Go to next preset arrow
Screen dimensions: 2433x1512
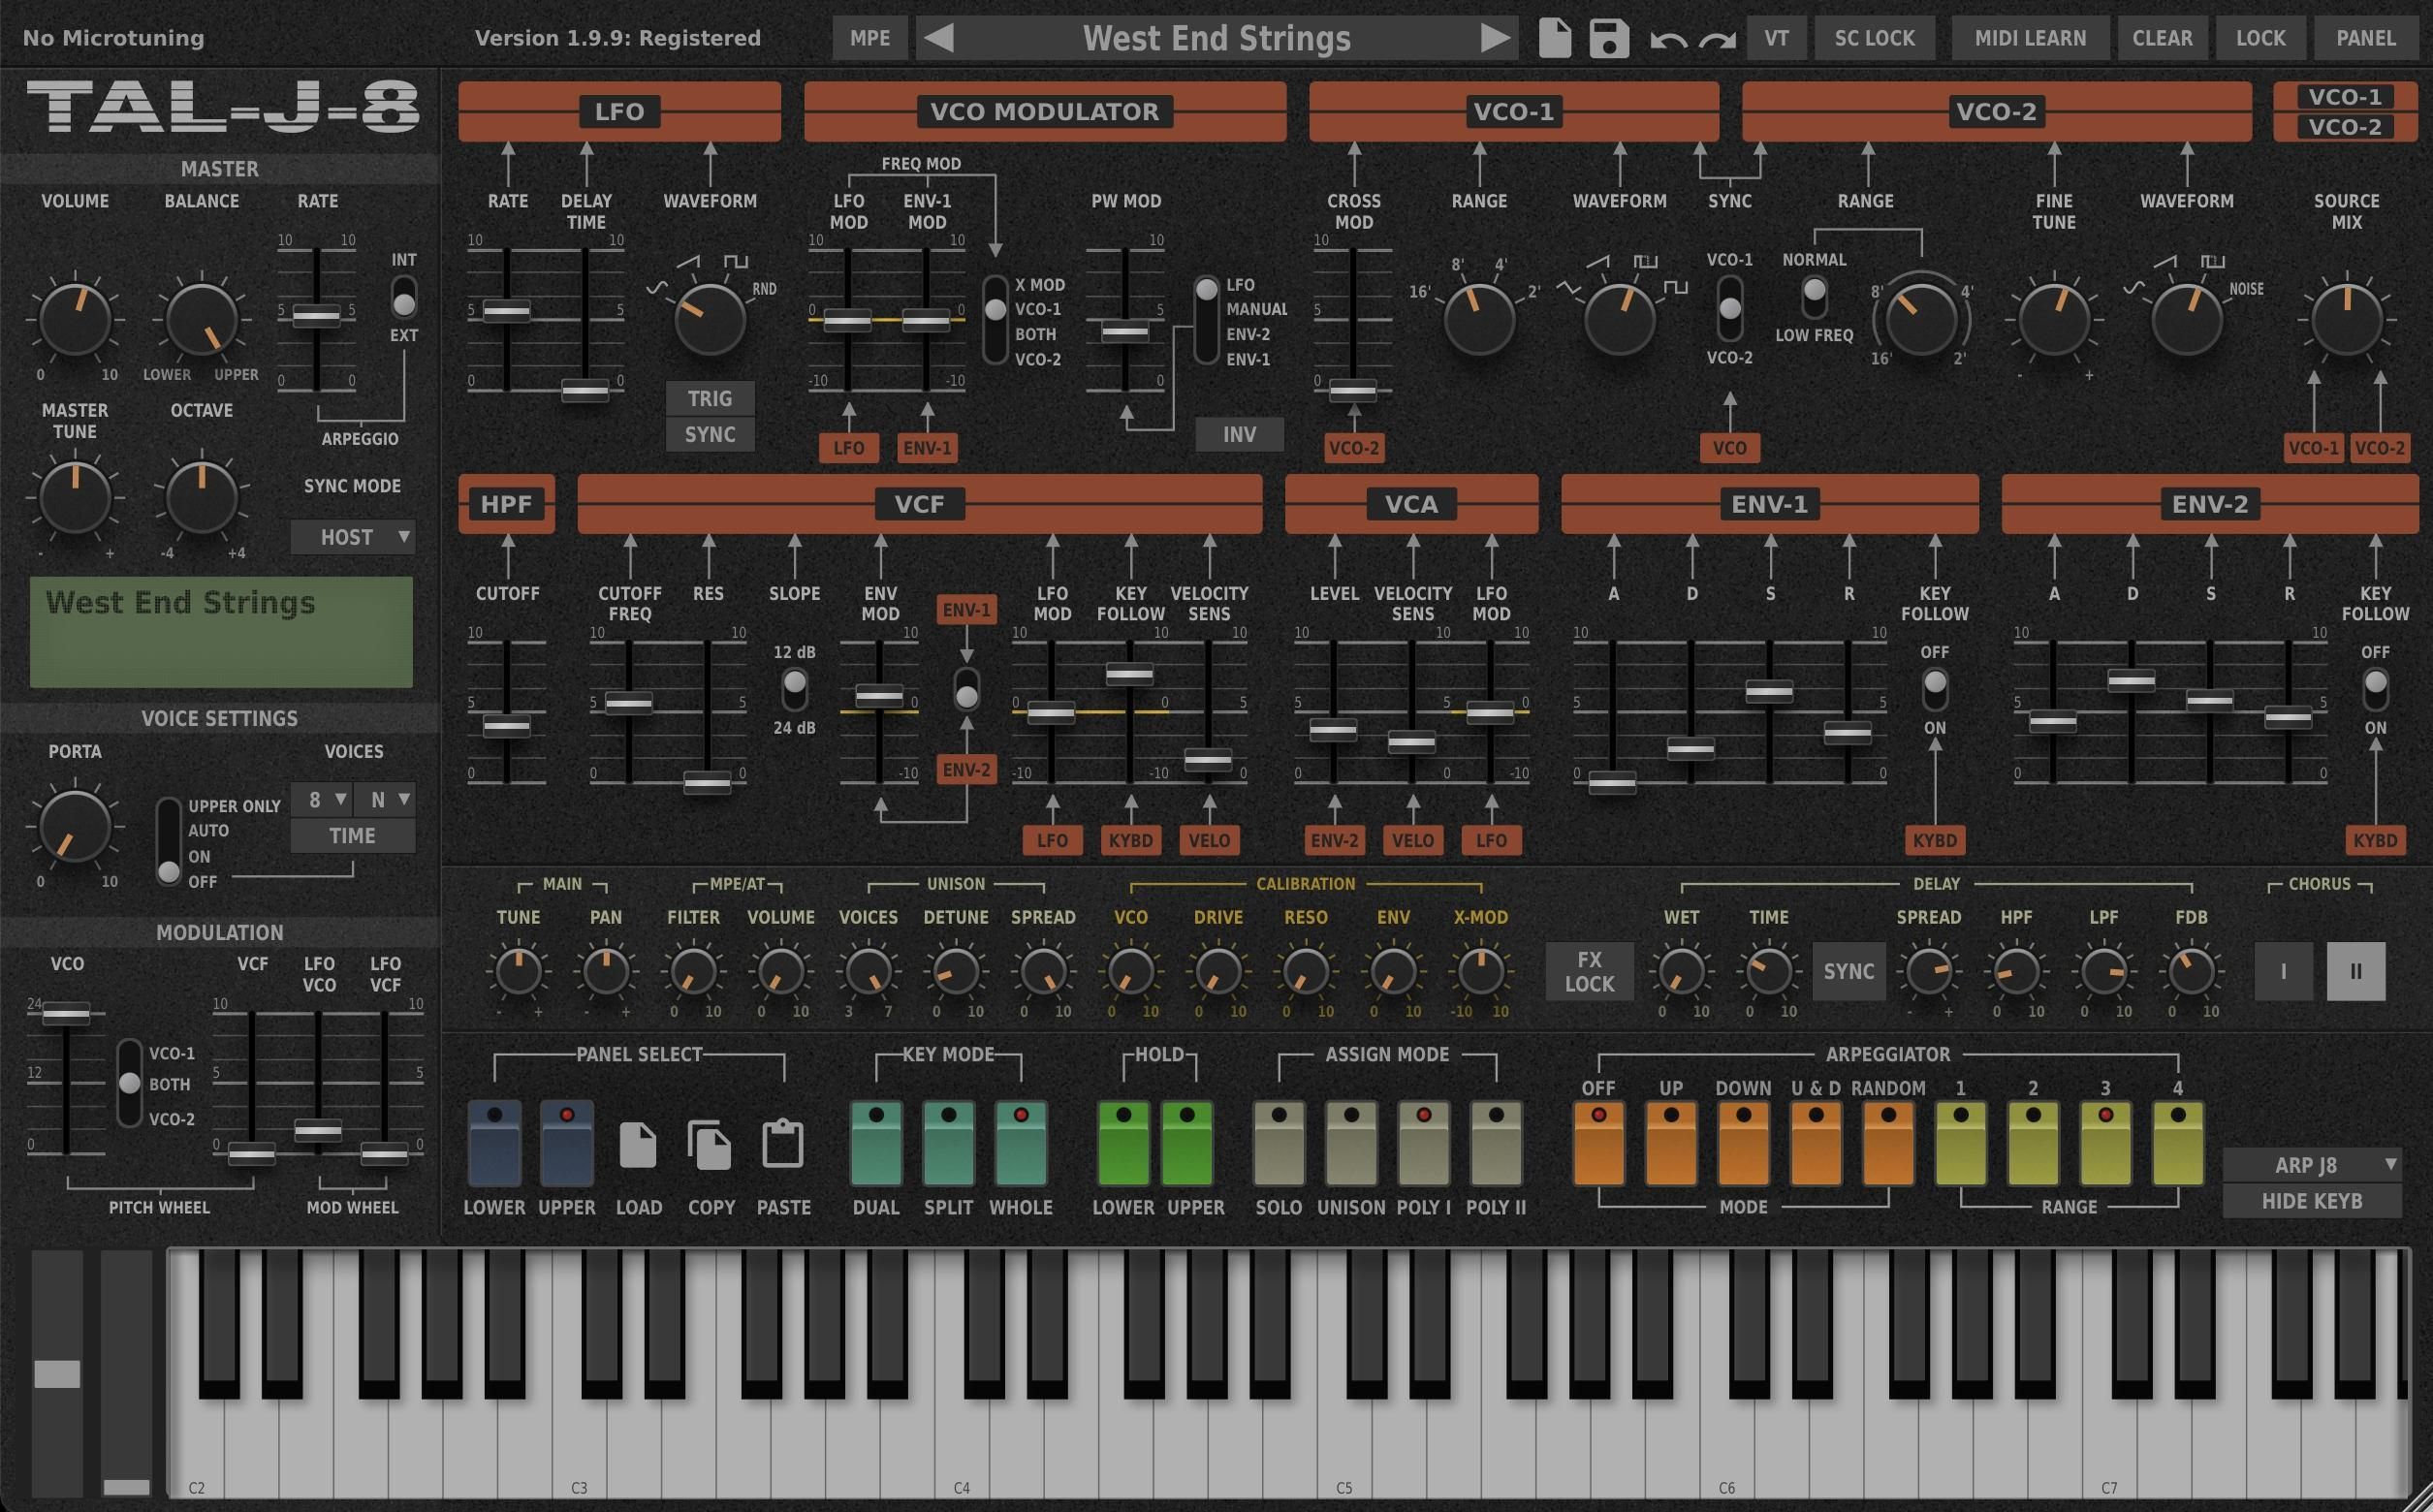1494,38
